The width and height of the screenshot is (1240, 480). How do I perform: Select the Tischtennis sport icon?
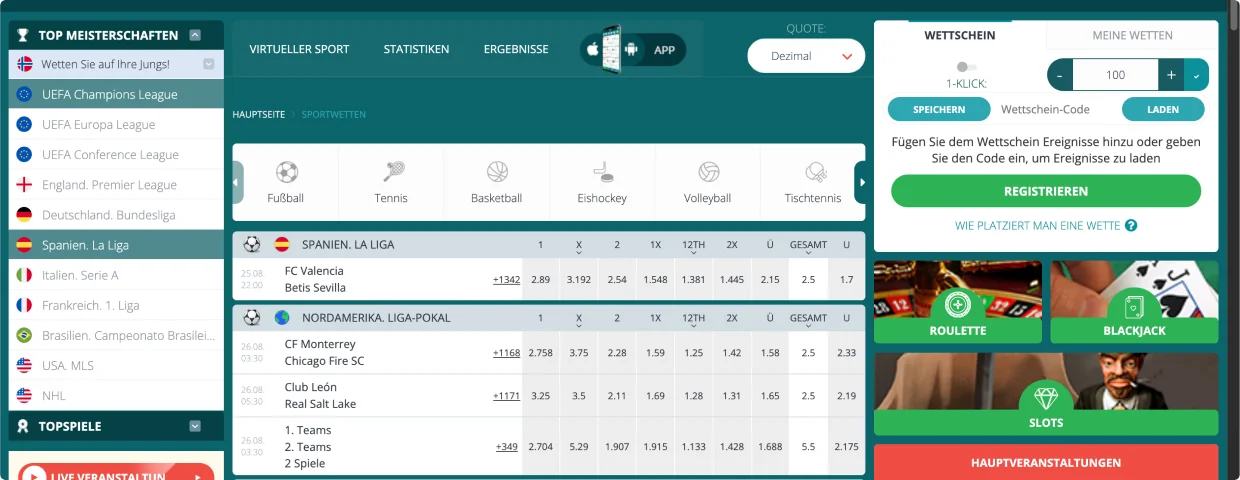coord(814,172)
